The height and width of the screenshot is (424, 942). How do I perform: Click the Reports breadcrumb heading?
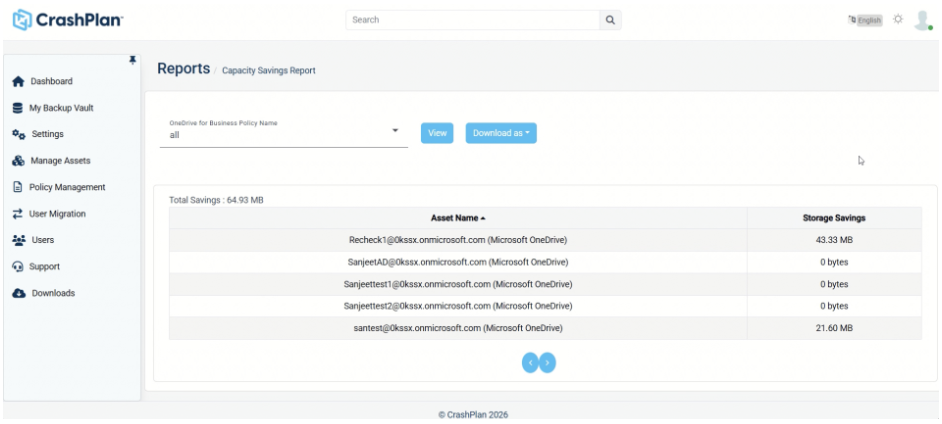point(184,68)
